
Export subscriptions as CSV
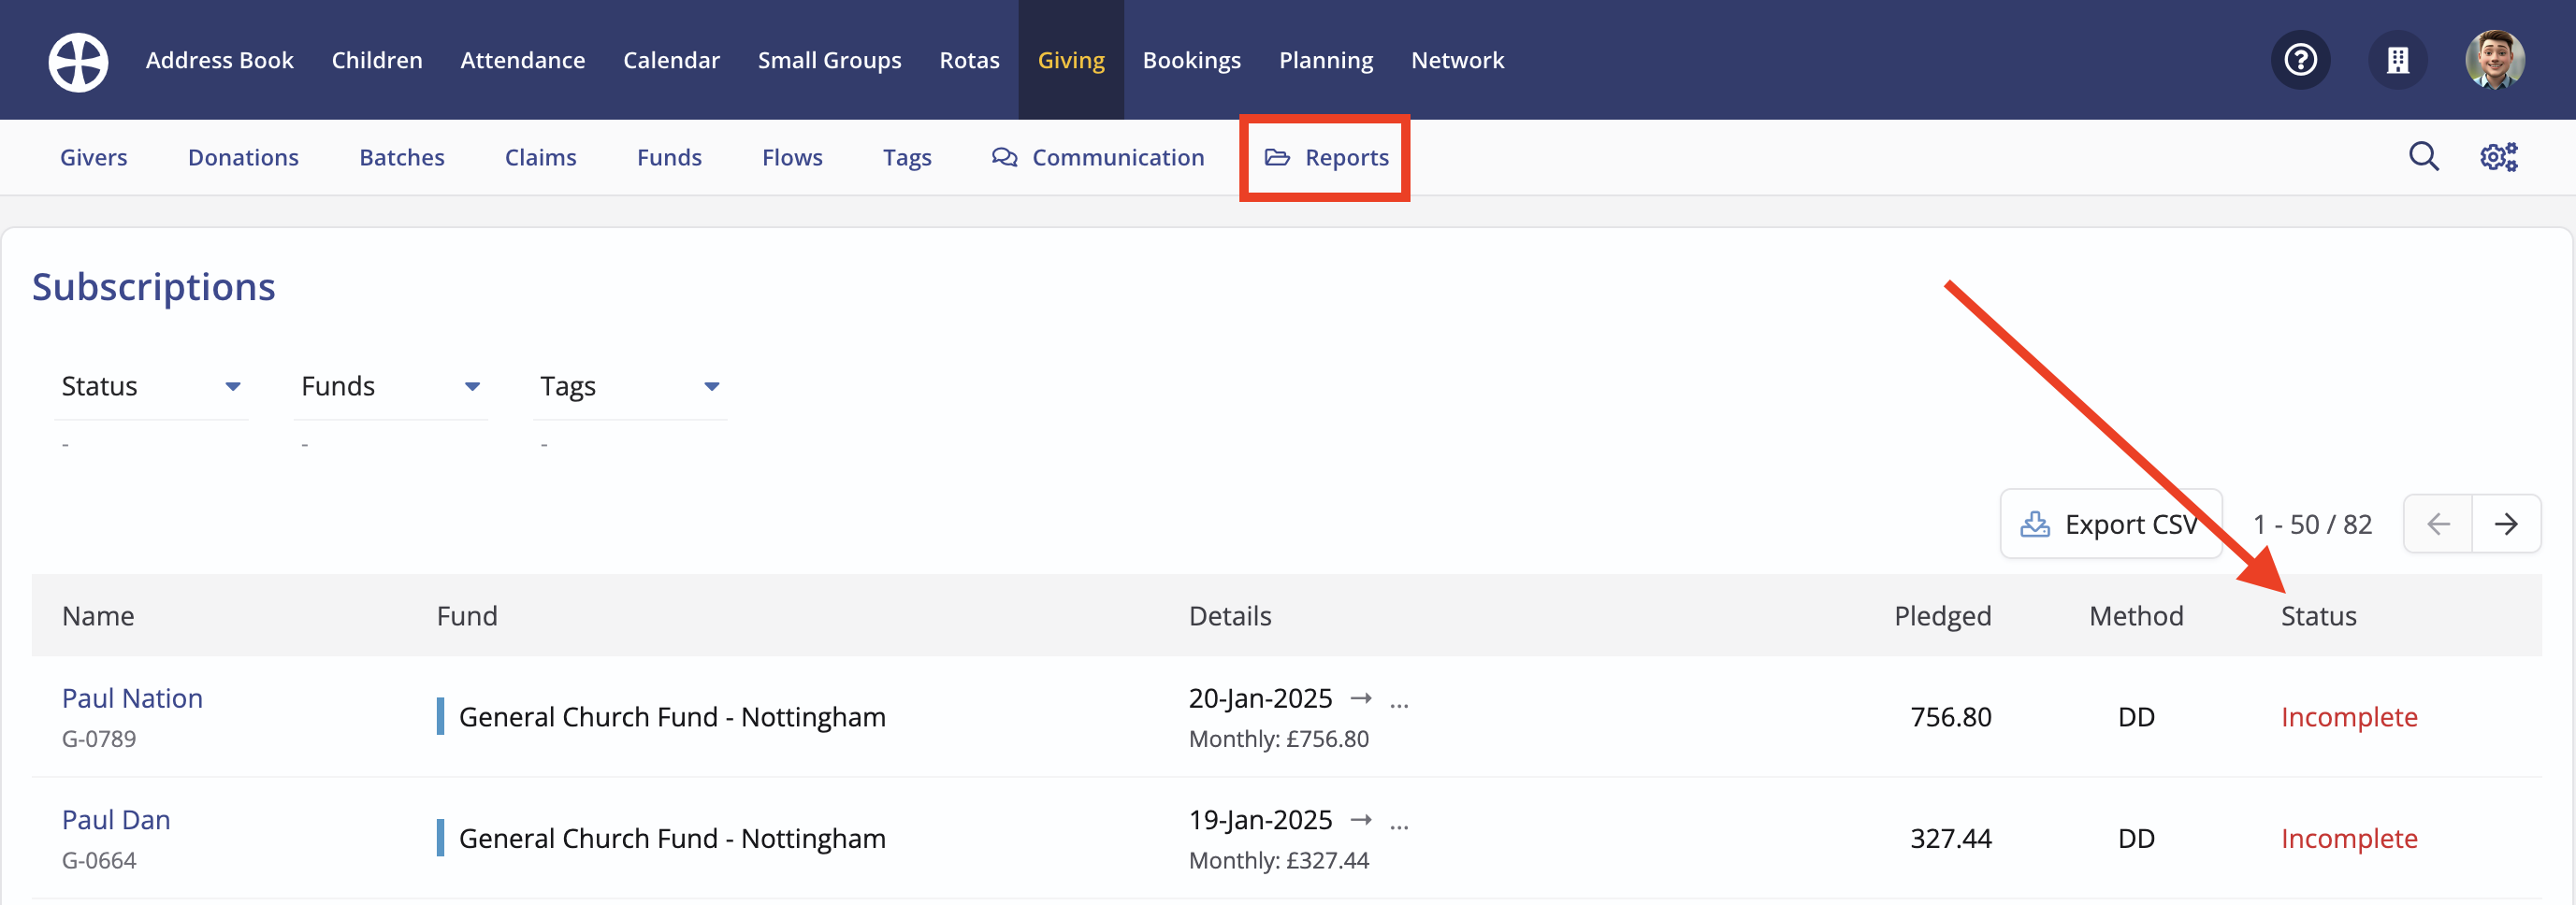2110,524
